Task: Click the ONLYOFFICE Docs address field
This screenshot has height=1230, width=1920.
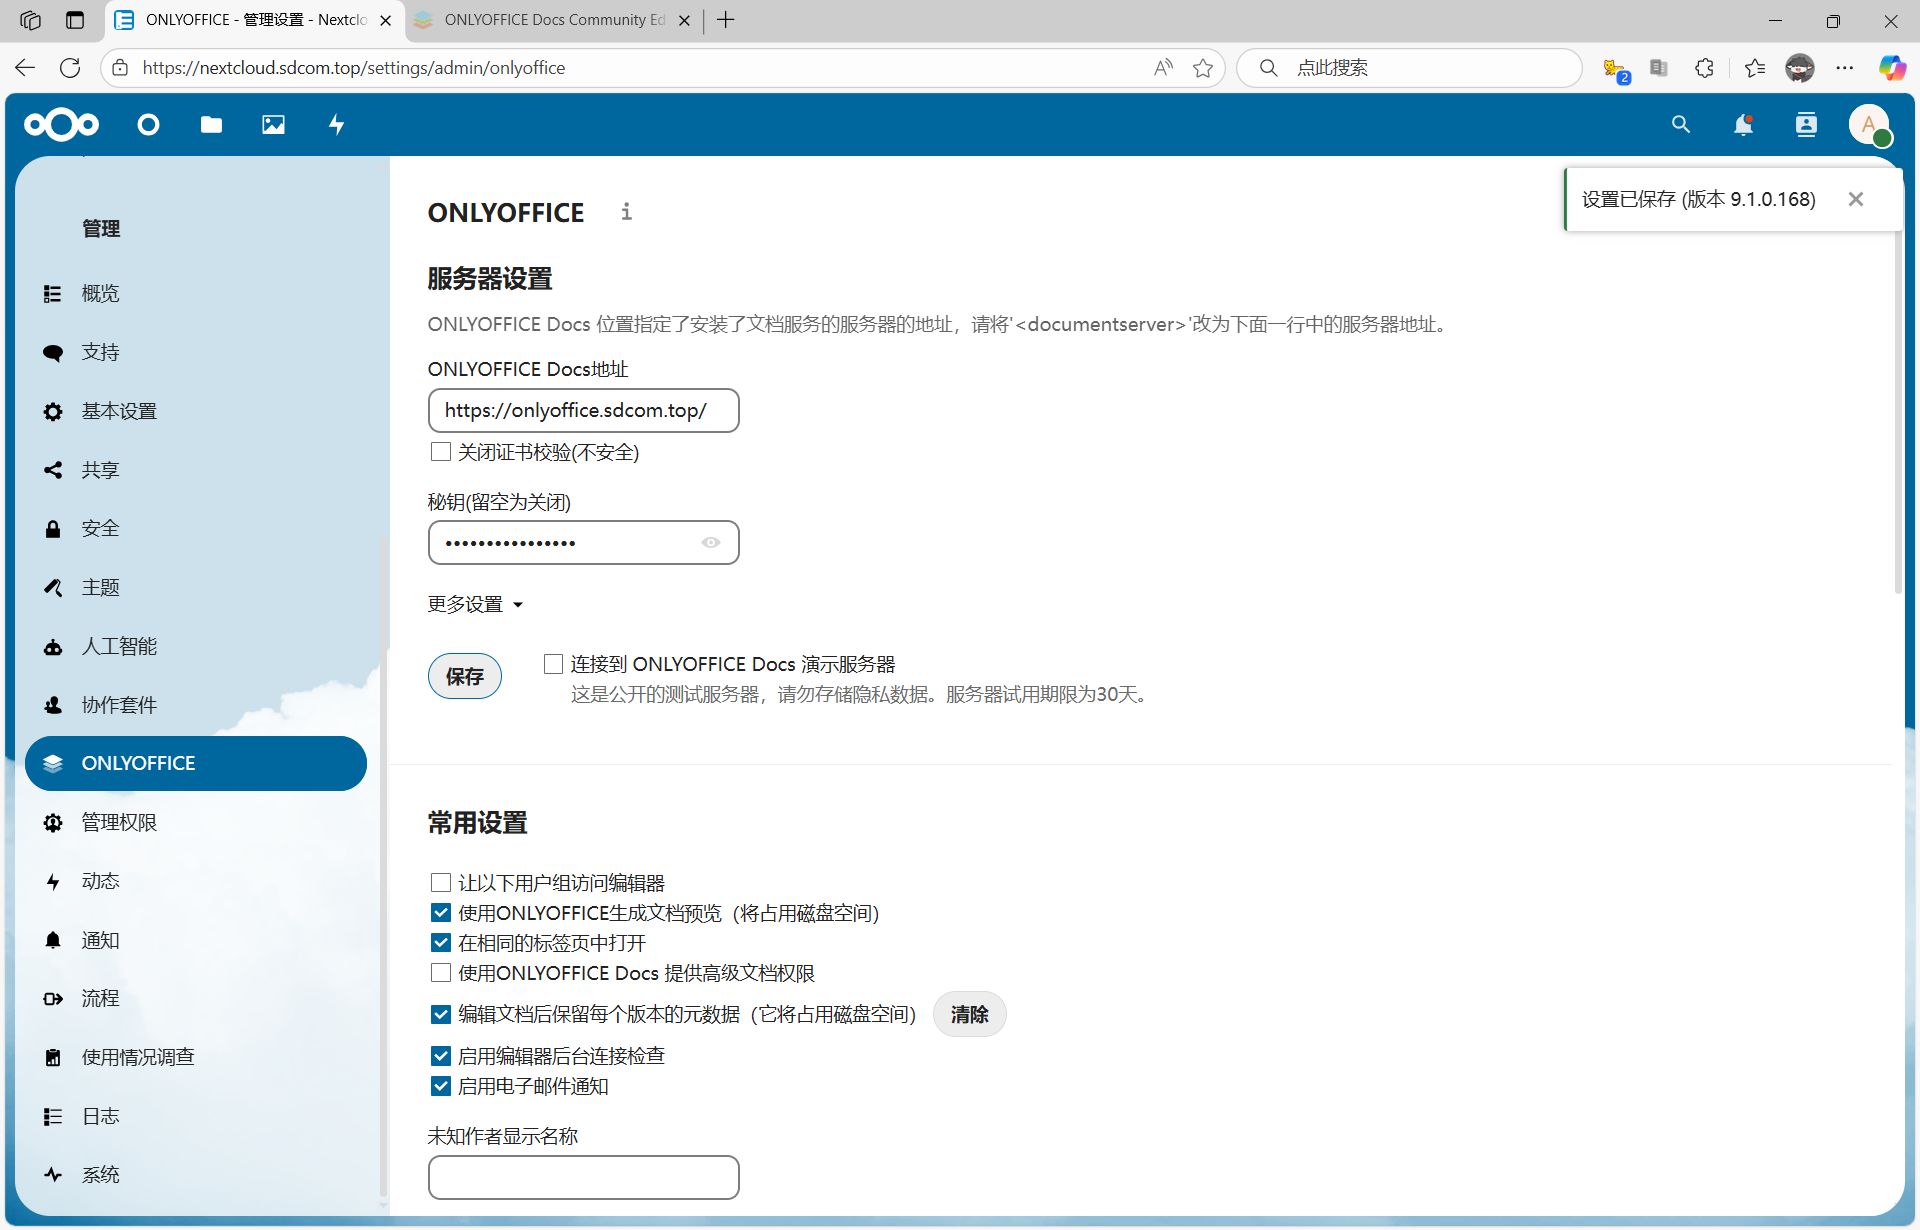Action: coord(583,411)
